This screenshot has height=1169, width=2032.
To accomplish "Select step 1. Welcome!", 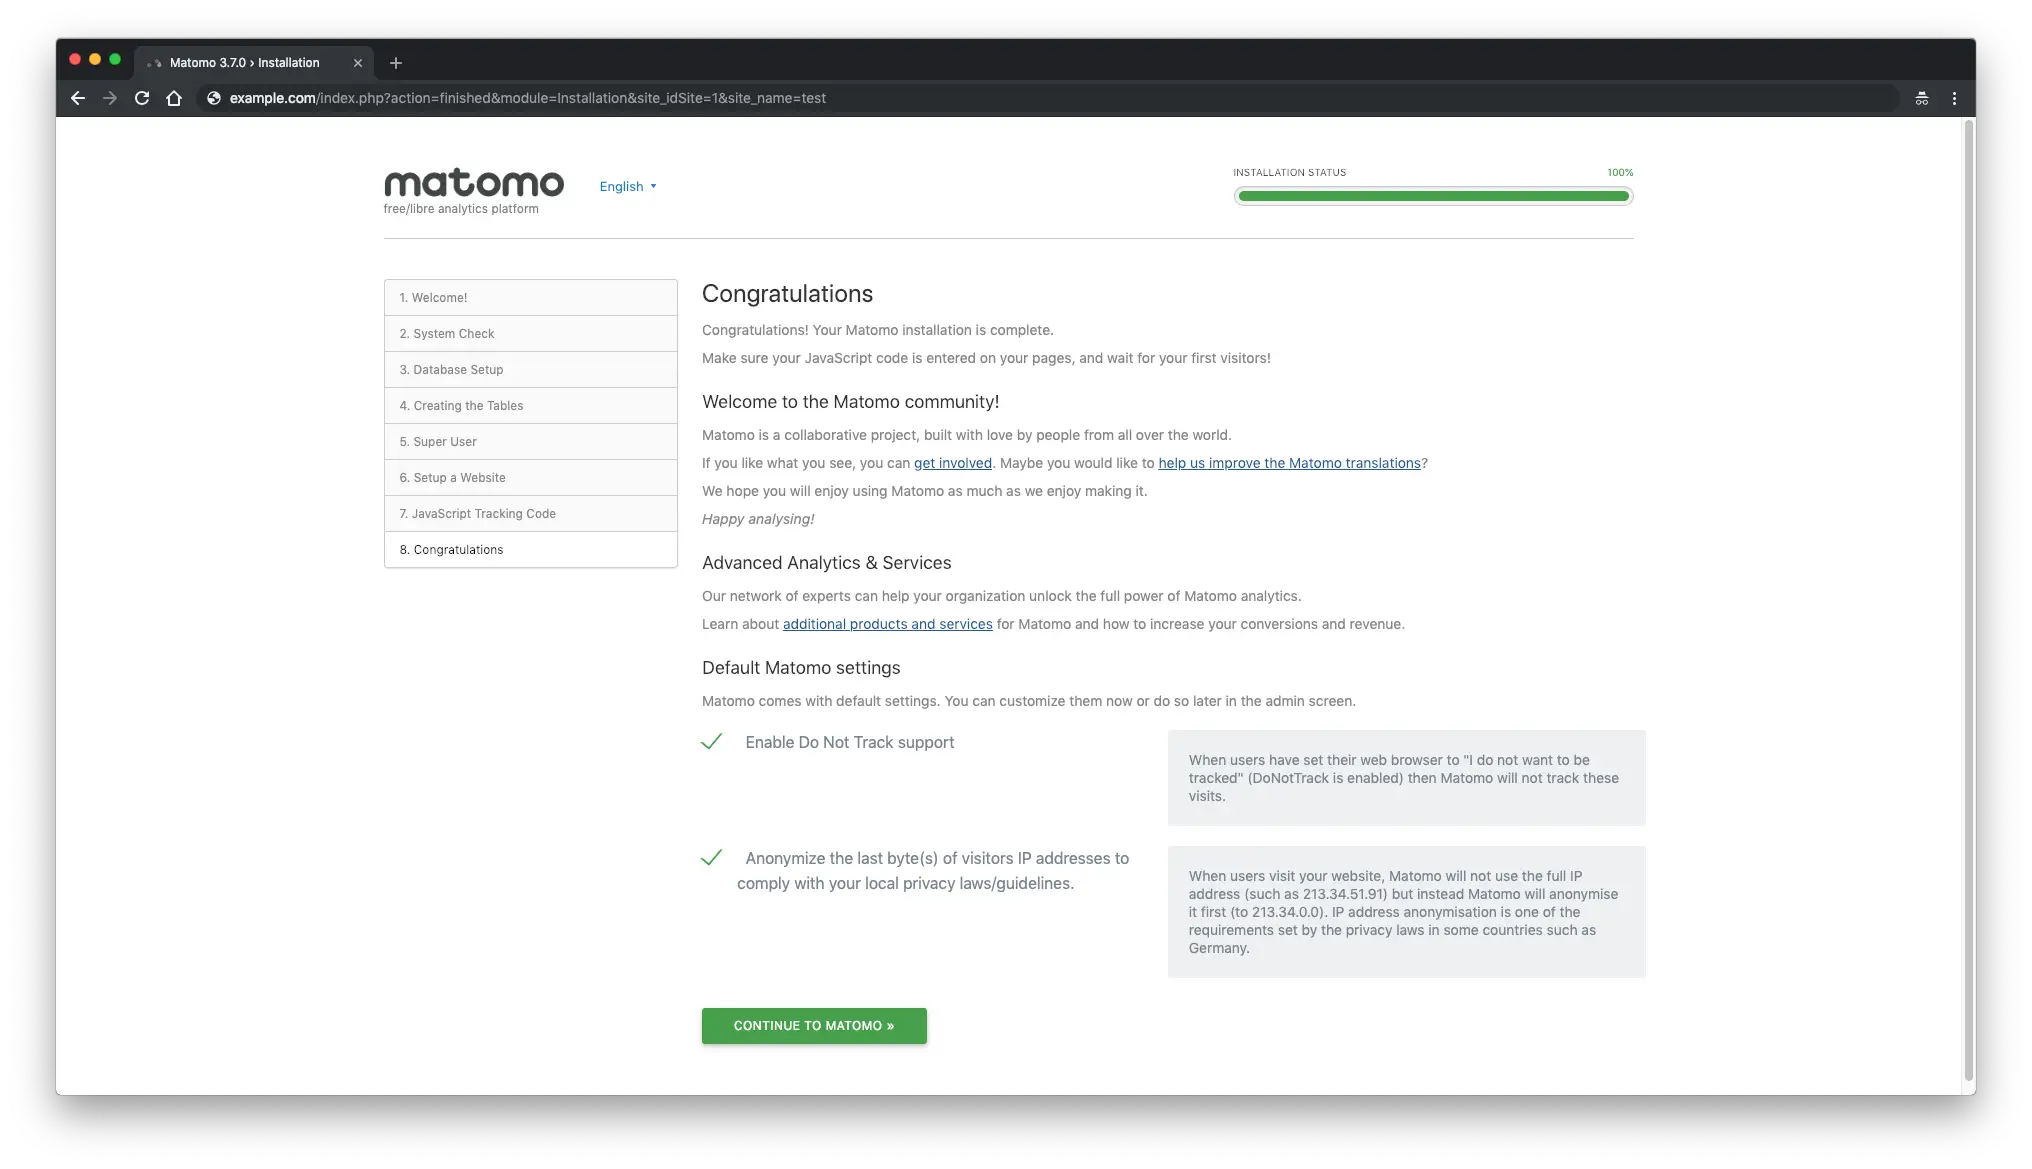I will tap(530, 298).
